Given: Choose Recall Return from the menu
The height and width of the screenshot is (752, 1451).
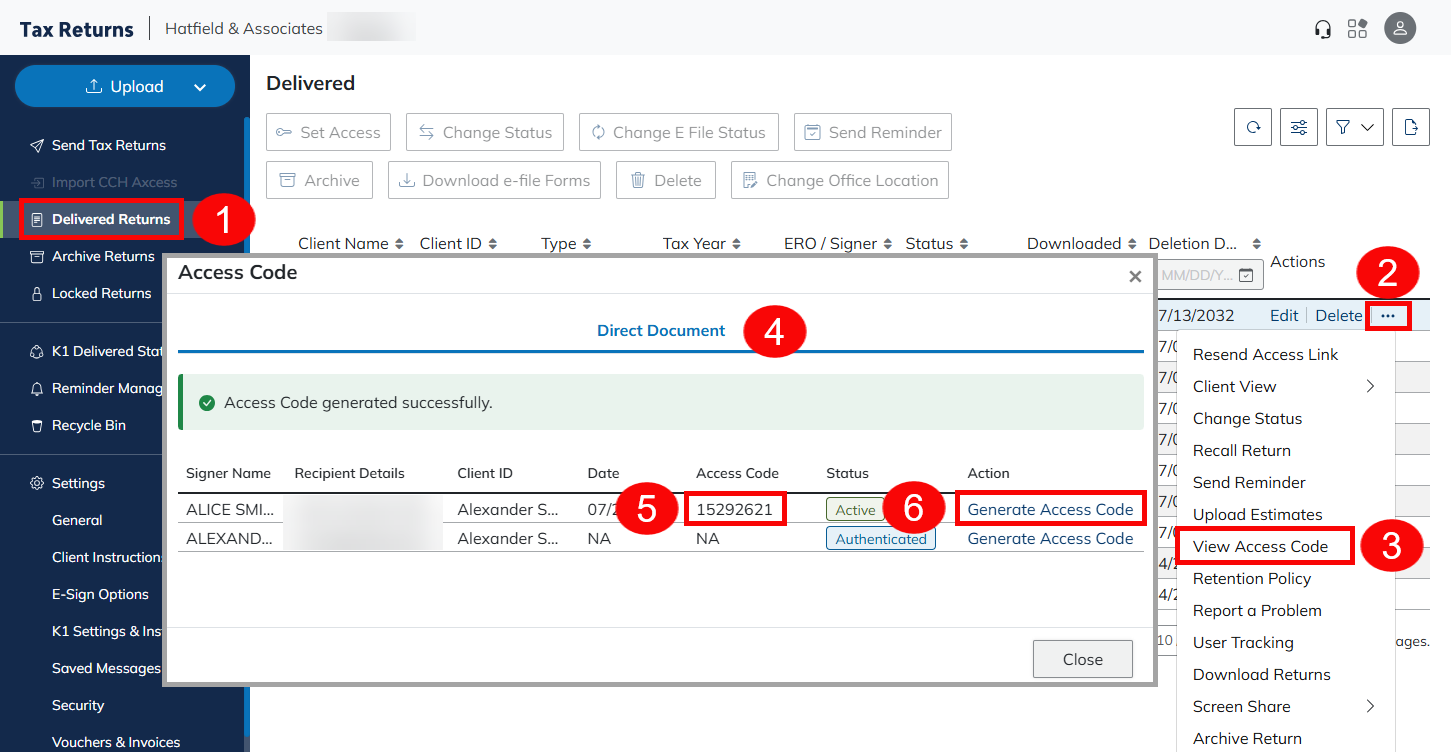Looking at the screenshot, I should click(x=1241, y=451).
